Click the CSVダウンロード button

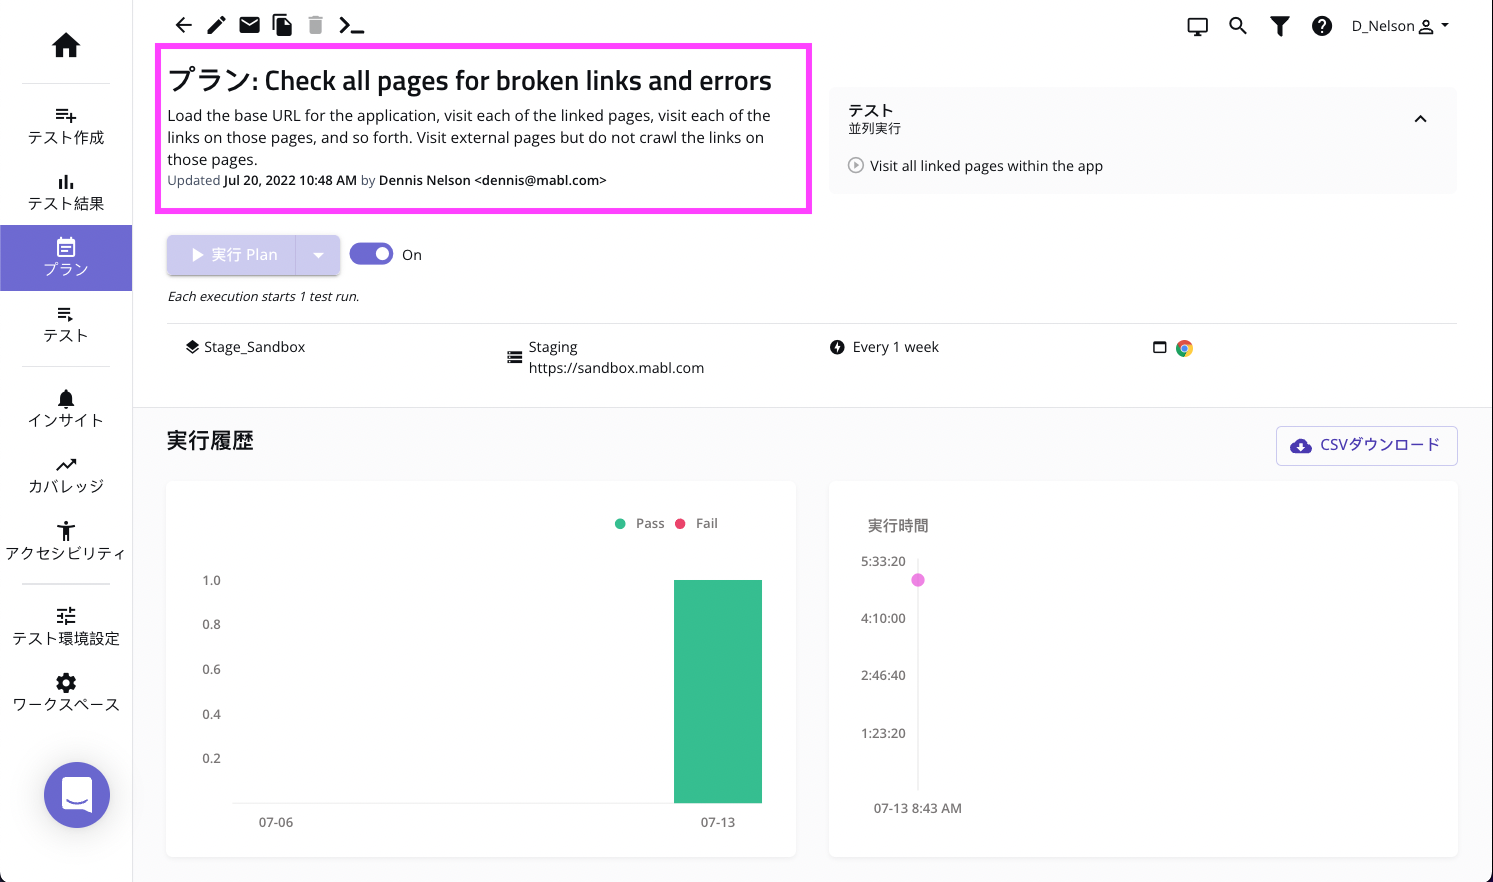1366,445
